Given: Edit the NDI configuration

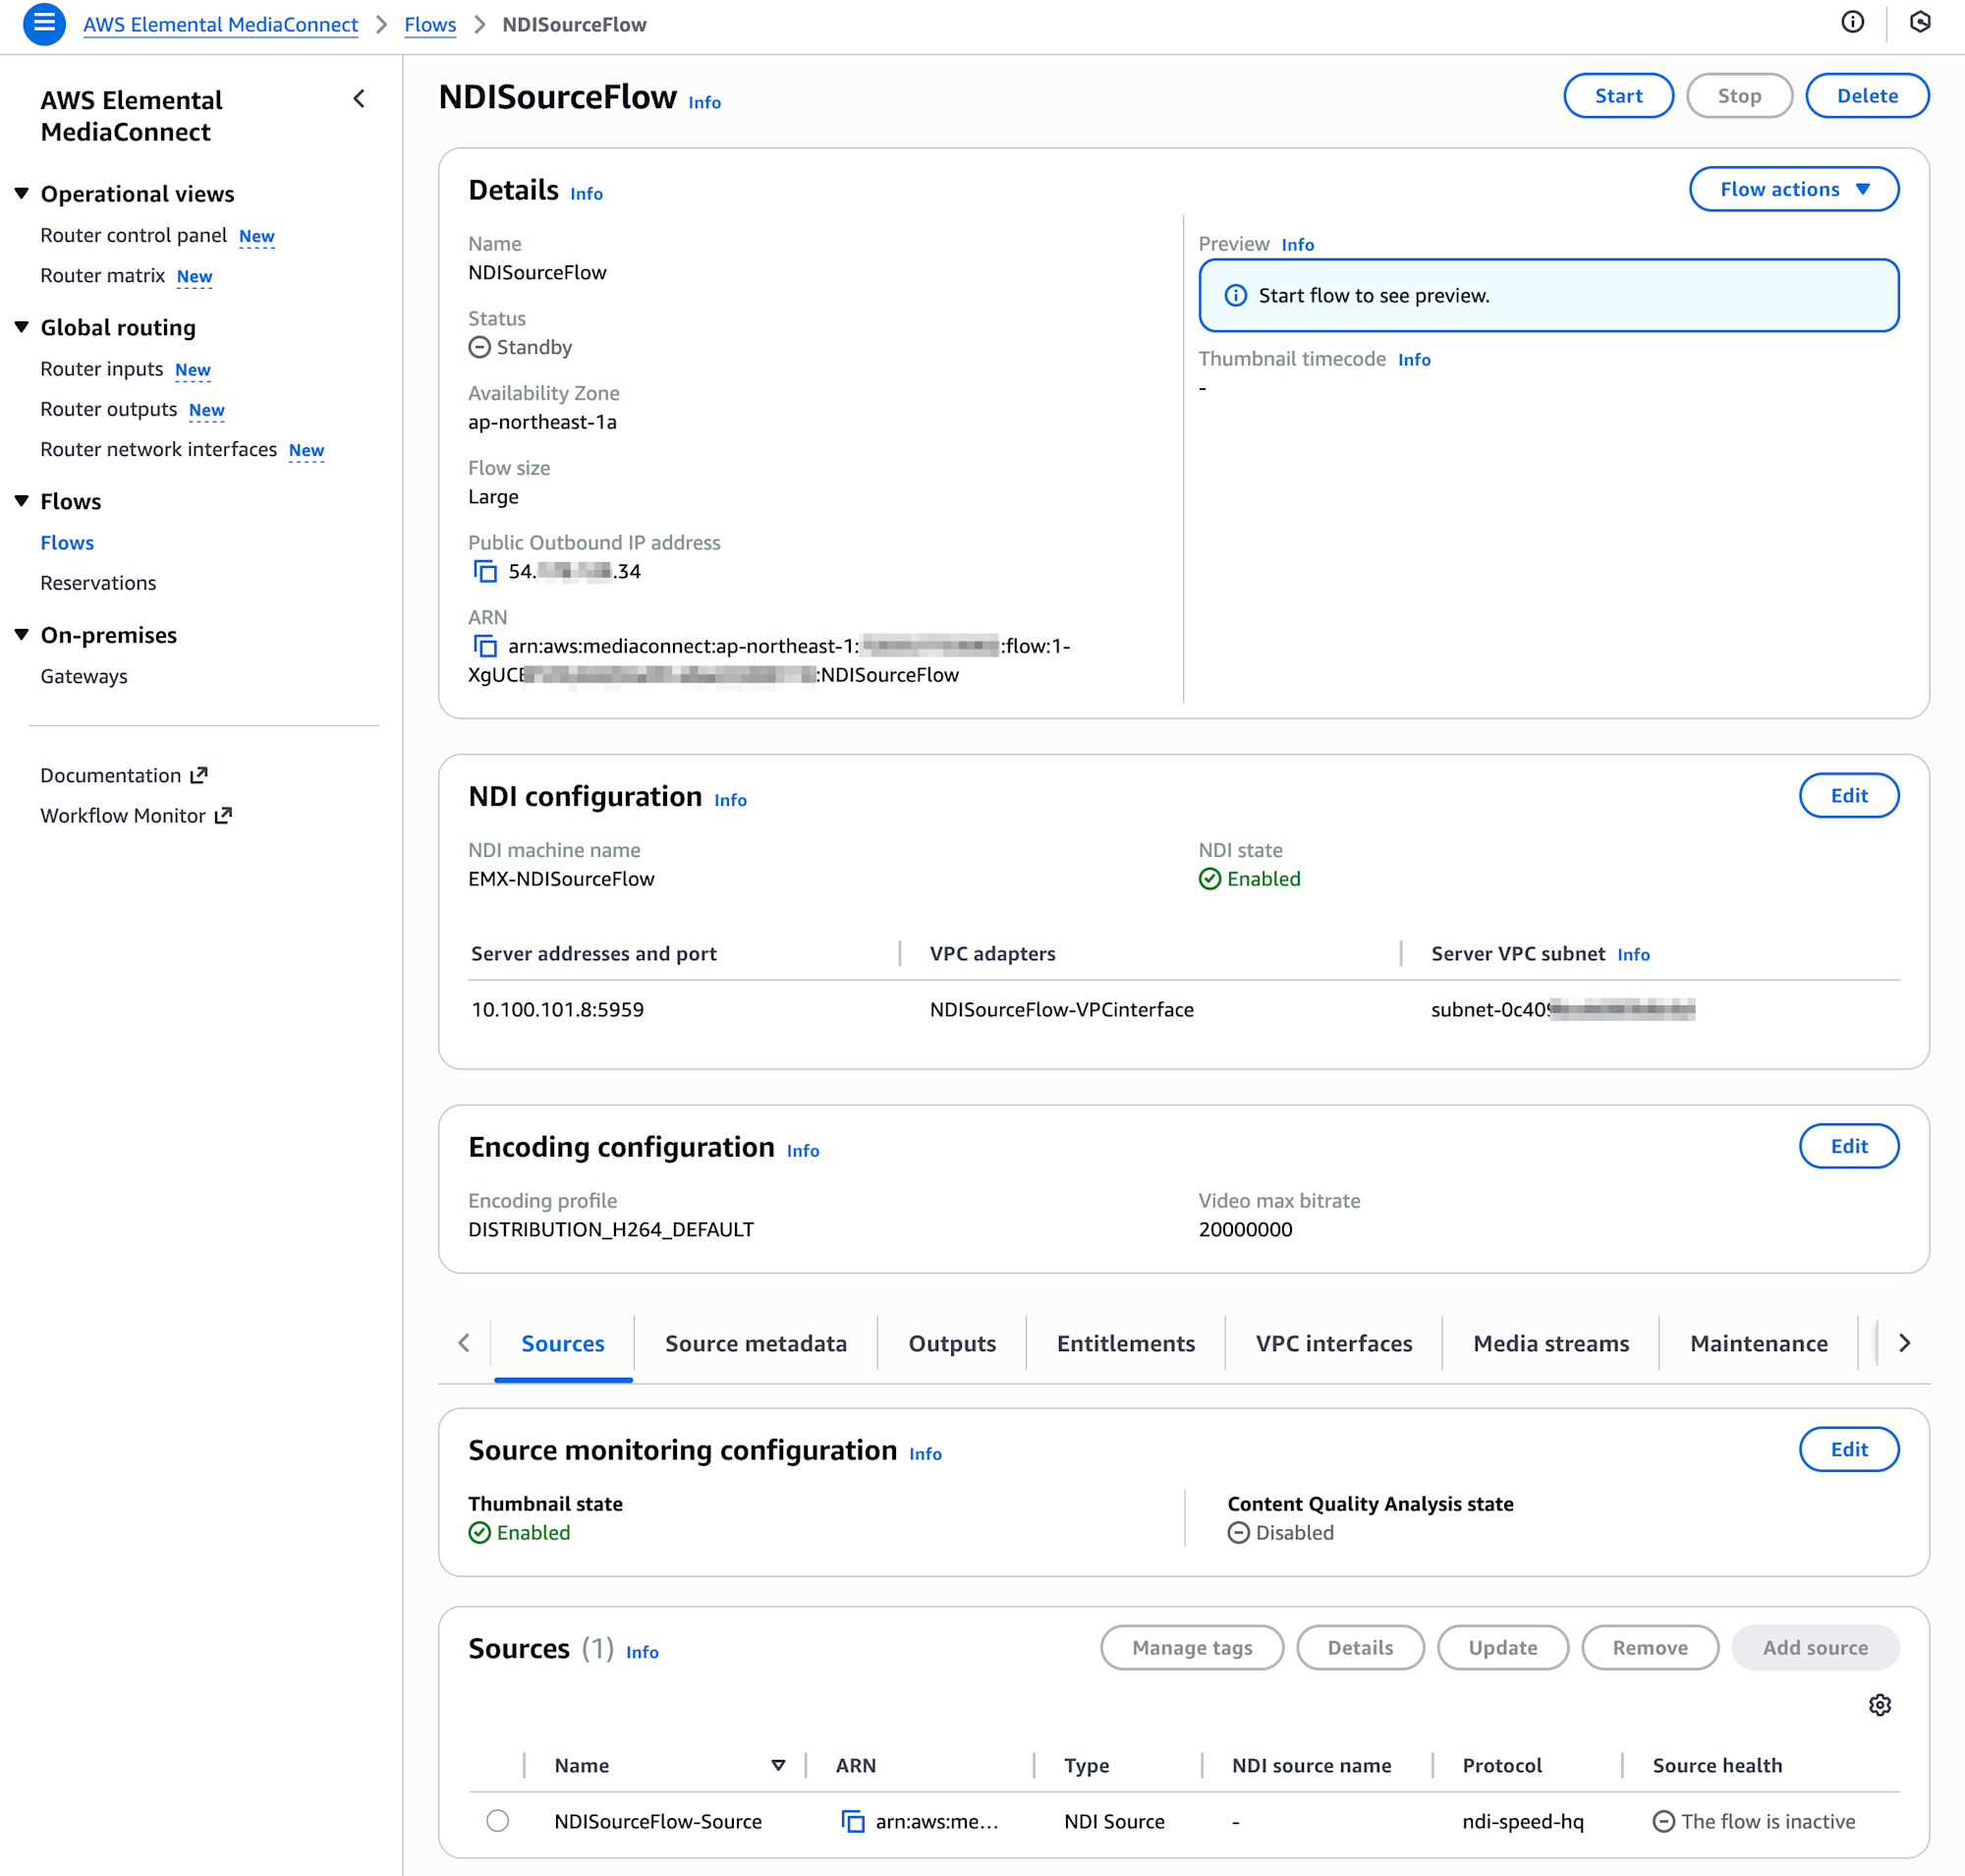Looking at the screenshot, I should pyautogui.click(x=1848, y=795).
